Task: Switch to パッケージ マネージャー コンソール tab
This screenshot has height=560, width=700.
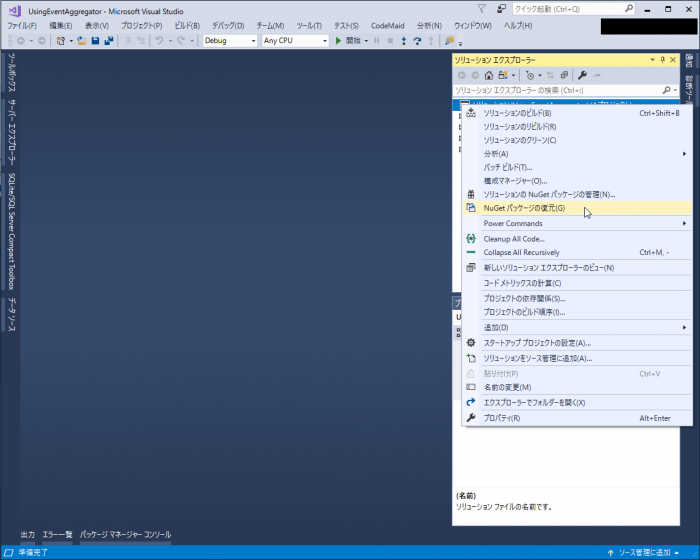Action: (x=125, y=535)
